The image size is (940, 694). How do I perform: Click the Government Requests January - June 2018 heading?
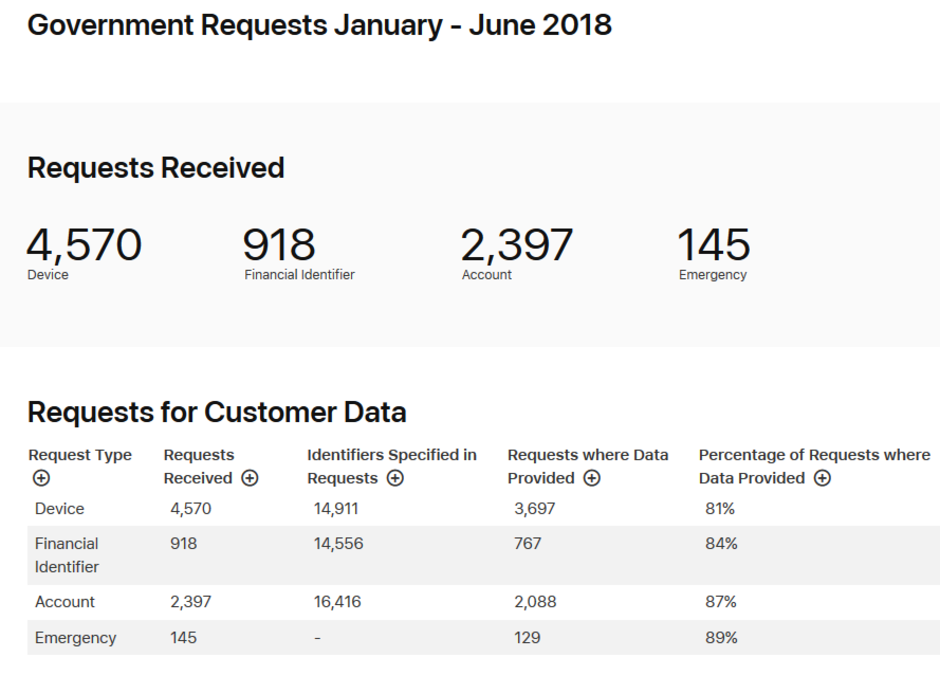click(x=319, y=25)
